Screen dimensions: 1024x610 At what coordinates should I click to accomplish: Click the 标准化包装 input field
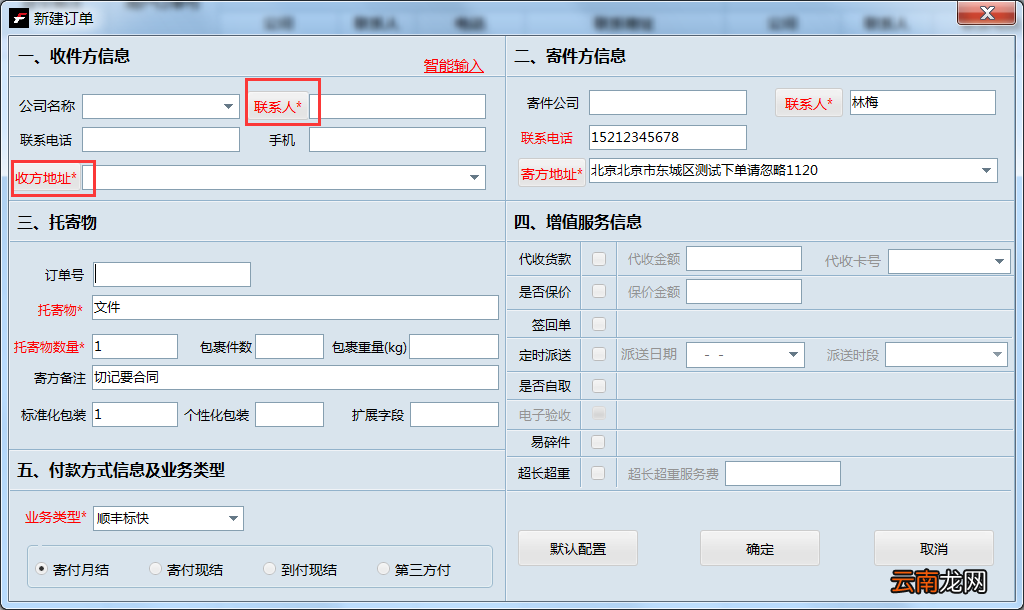coord(135,415)
